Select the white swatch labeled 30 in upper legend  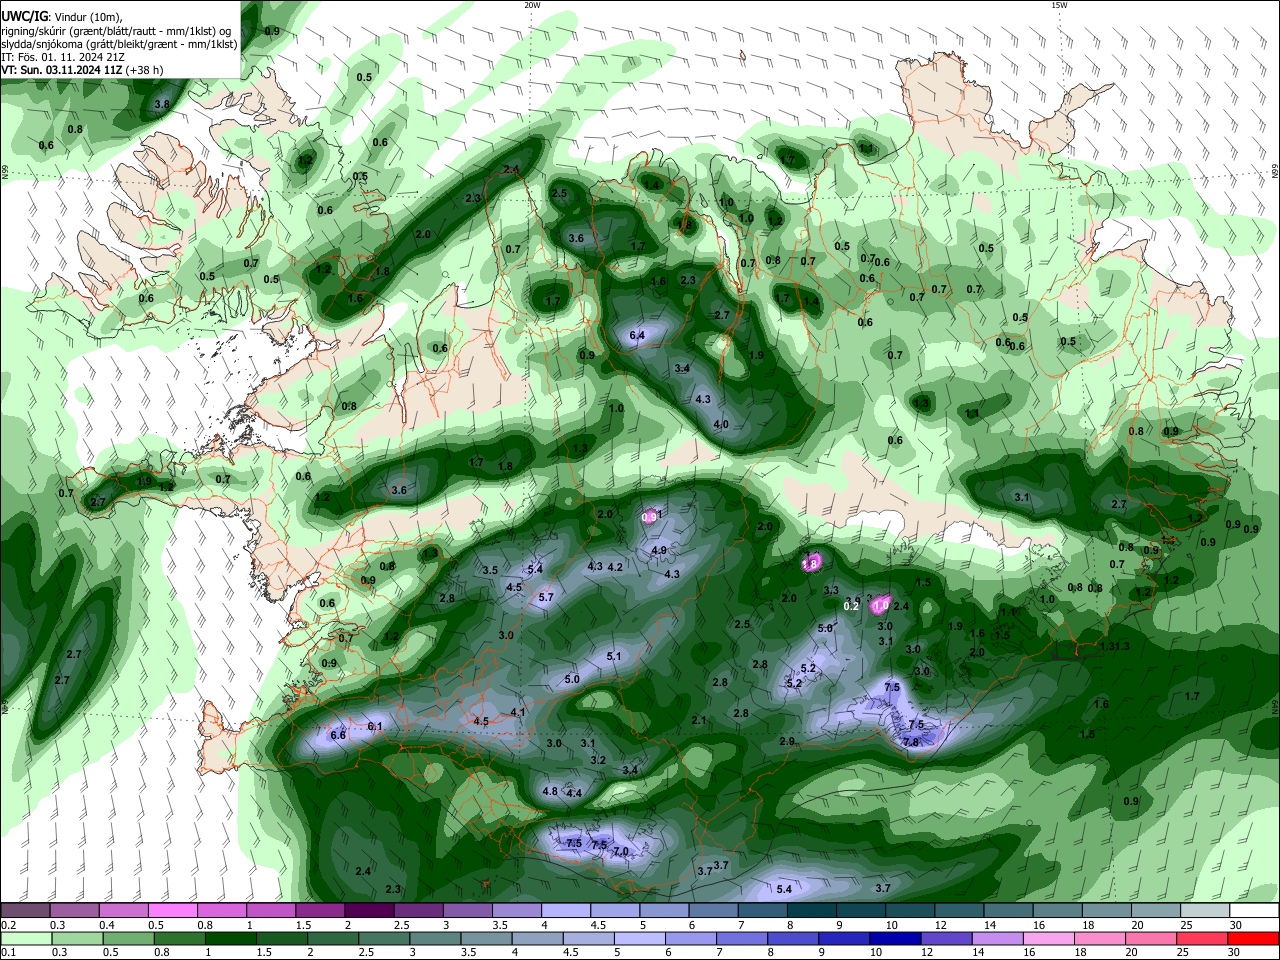click(1254, 911)
